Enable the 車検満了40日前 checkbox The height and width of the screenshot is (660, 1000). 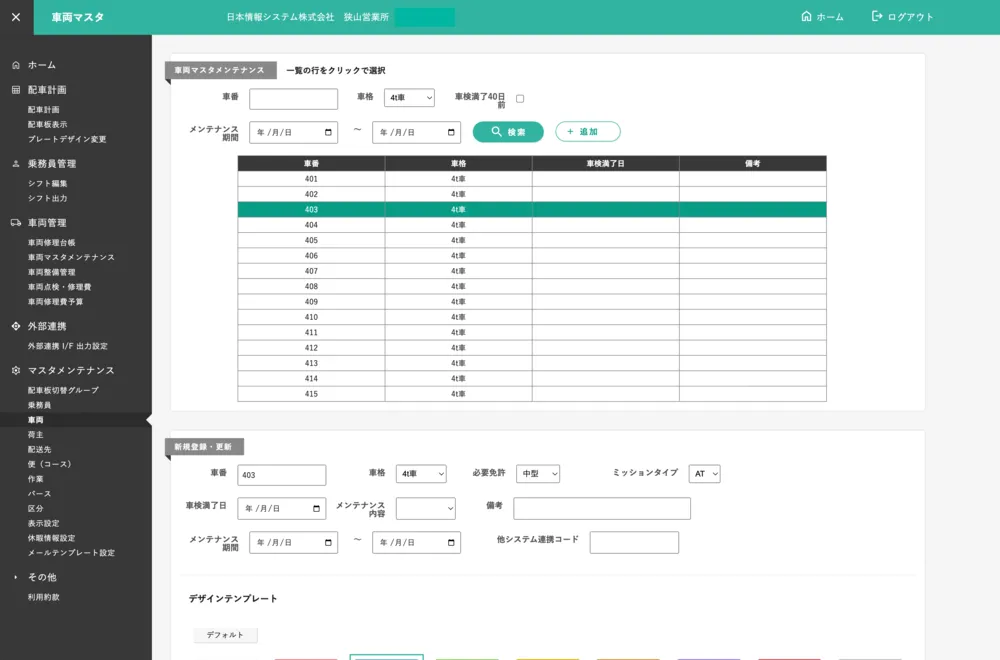click(520, 99)
